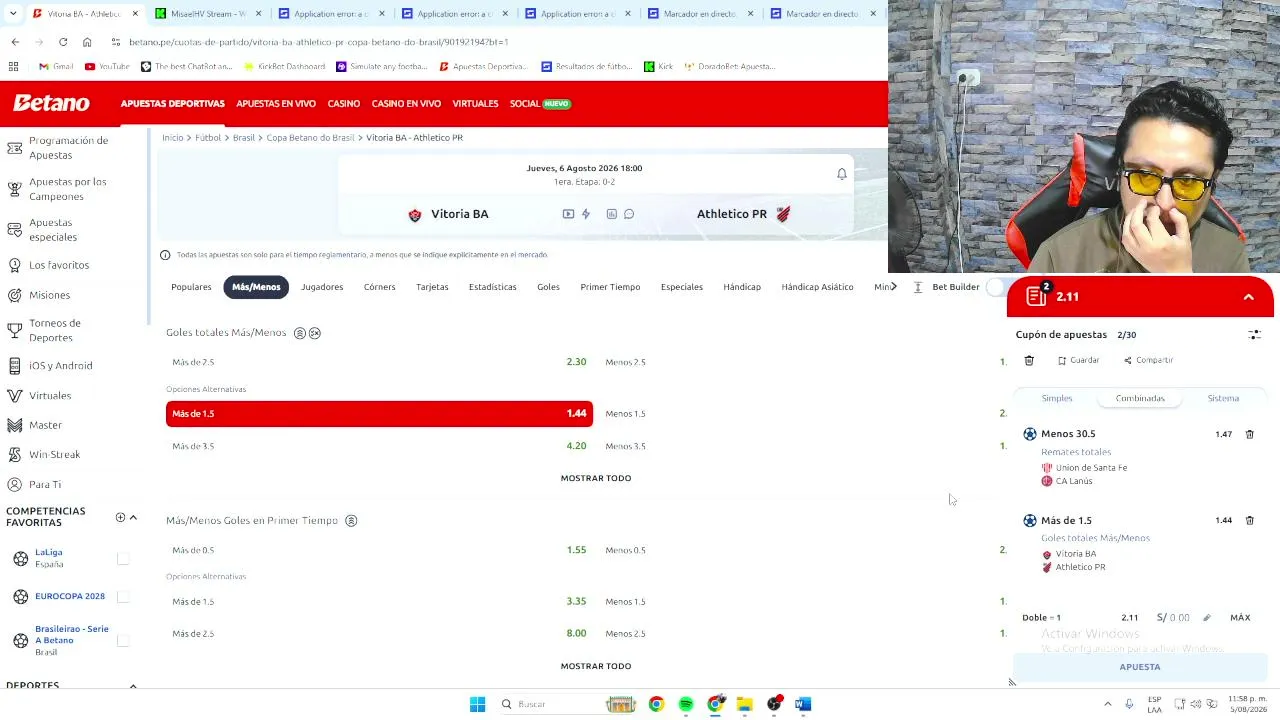Add a favorite competition with plus icon
Screen dimensions: 1280x720
click(120, 517)
